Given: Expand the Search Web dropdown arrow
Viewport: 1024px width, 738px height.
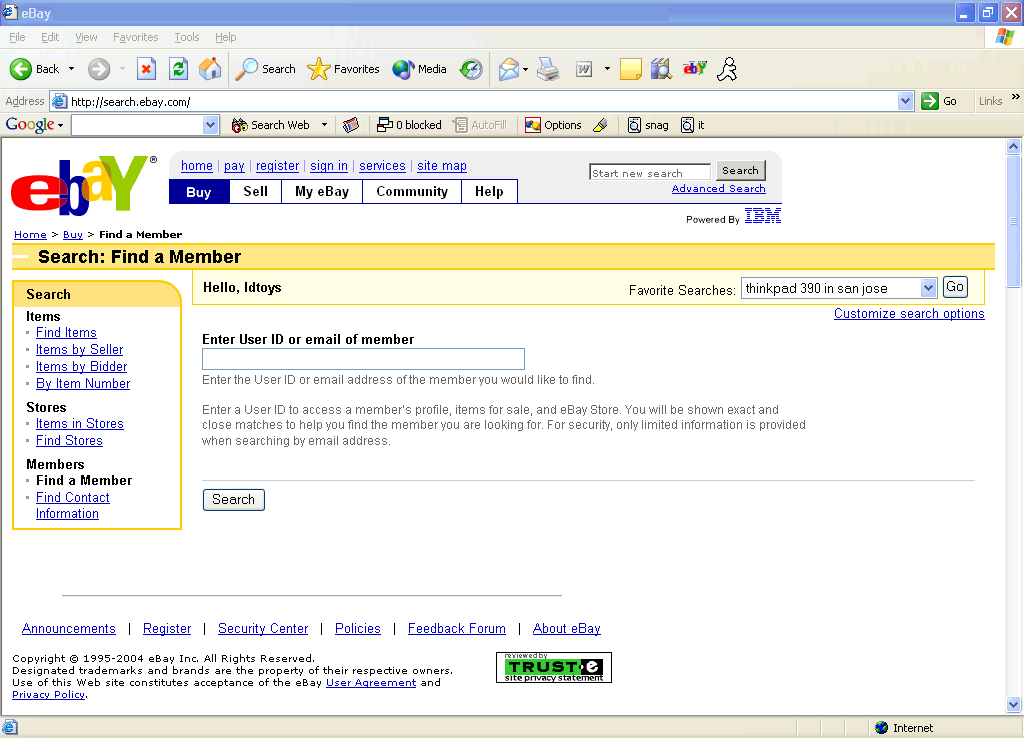Looking at the screenshot, I should coord(324,125).
